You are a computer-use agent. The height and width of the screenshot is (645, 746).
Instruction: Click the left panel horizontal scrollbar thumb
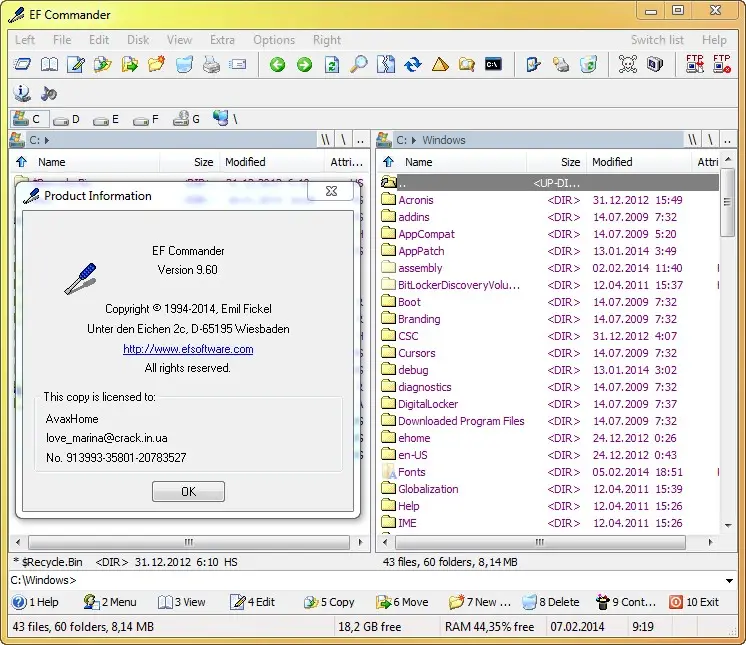pyautogui.click(x=189, y=542)
